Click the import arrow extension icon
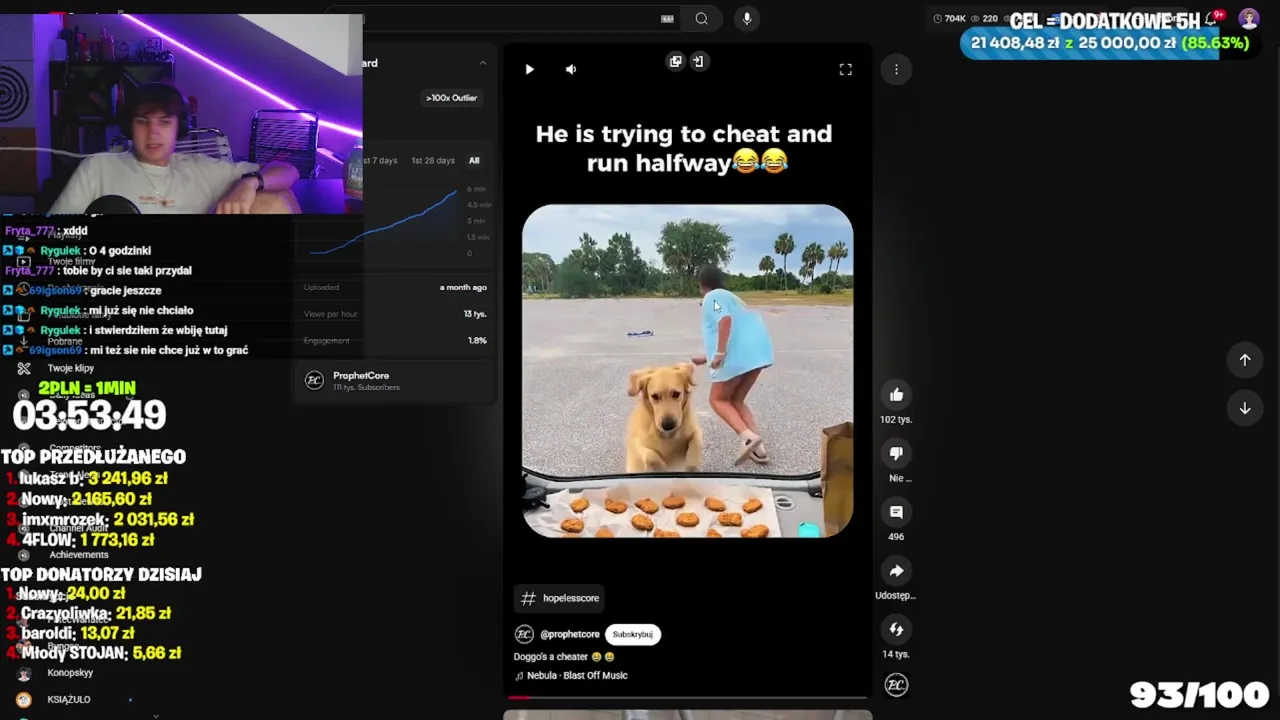 point(698,62)
